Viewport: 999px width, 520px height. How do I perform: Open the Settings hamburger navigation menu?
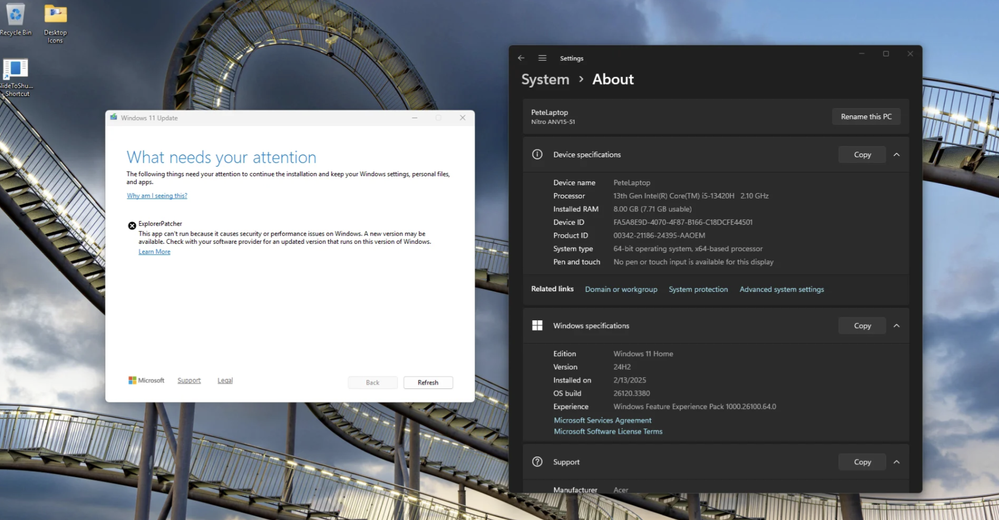pos(542,58)
